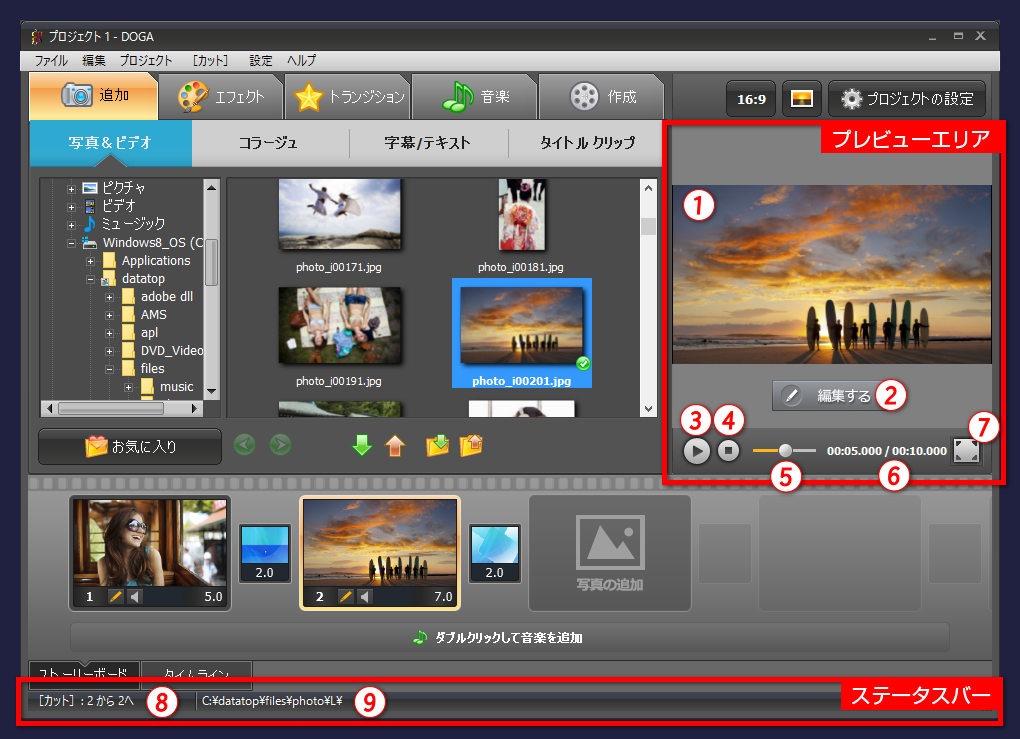
Task: Expand the datatop folder in the tree
Action: click(90, 277)
